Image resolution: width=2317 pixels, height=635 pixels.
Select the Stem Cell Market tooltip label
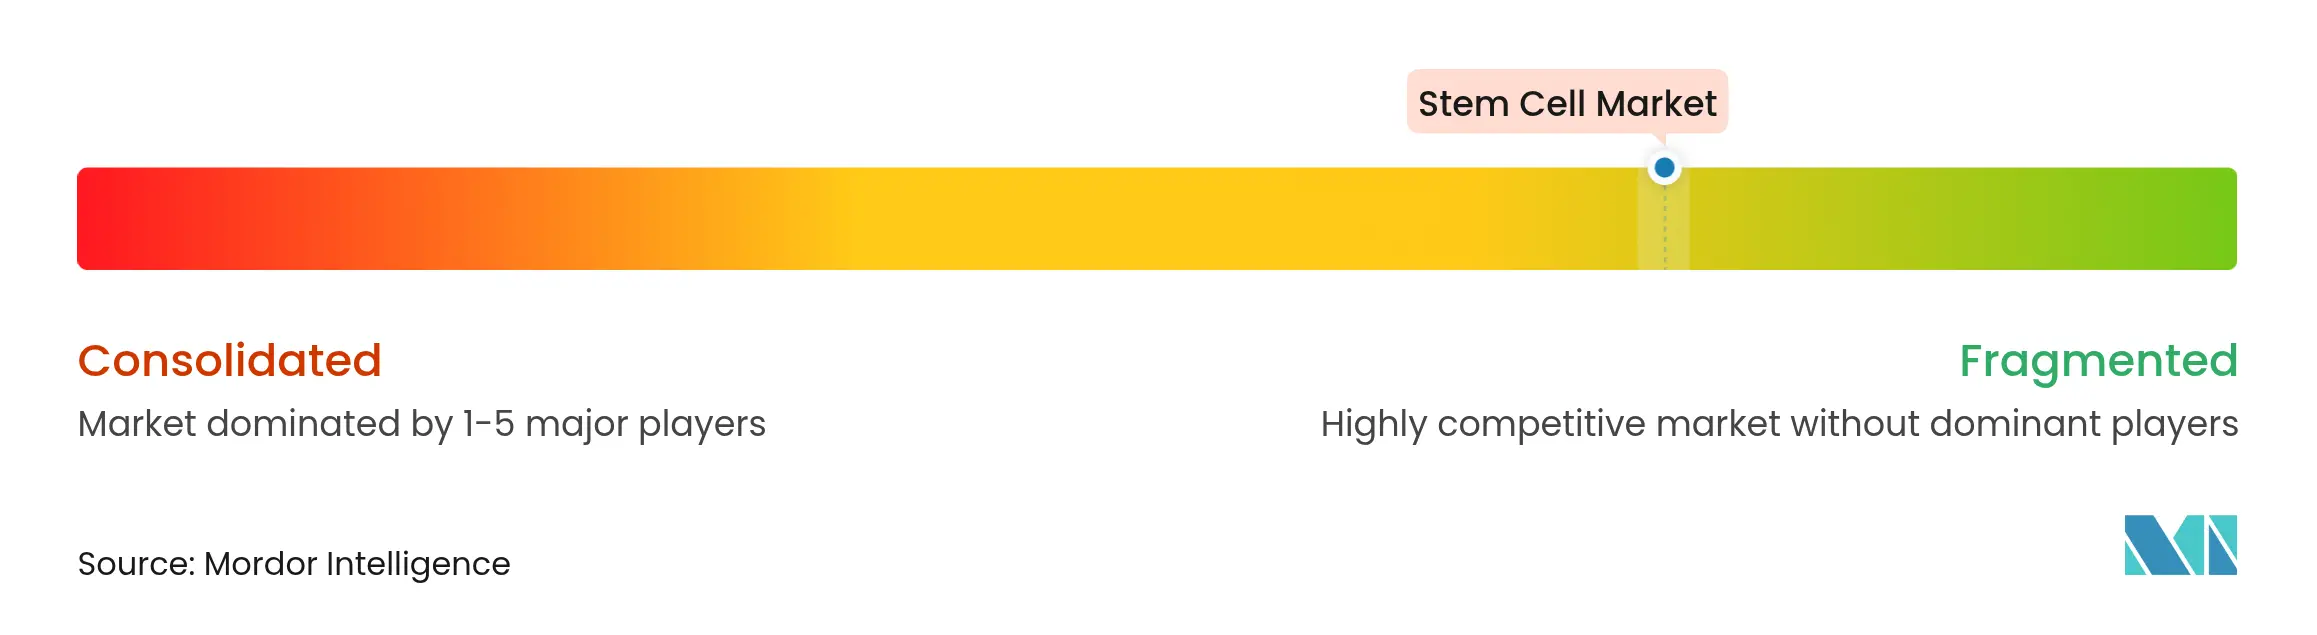1567,102
